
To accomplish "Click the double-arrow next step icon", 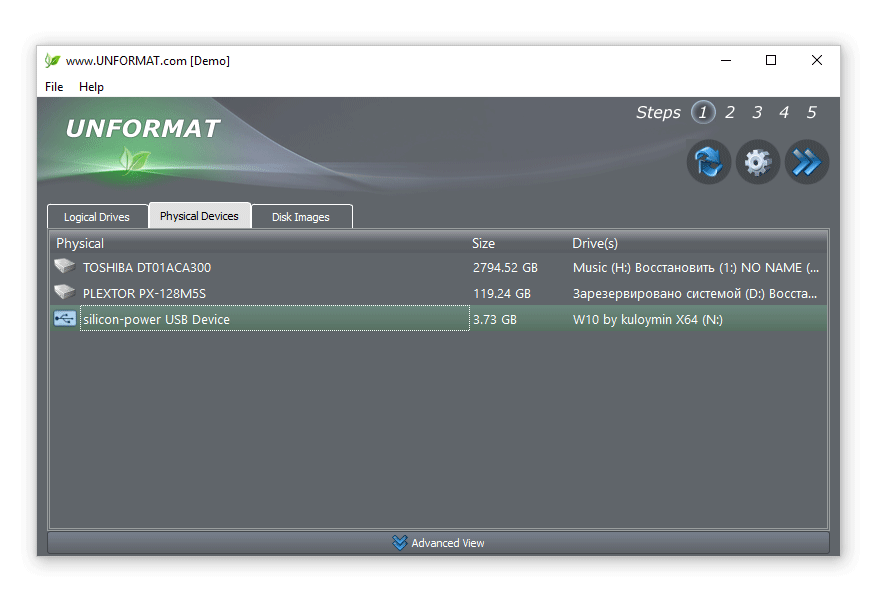I will pyautogui.click(x=806, y=161).
